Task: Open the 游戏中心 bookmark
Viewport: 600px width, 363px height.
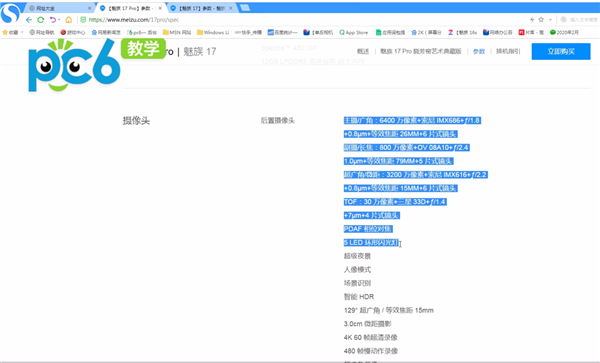Action: [73, 33]
